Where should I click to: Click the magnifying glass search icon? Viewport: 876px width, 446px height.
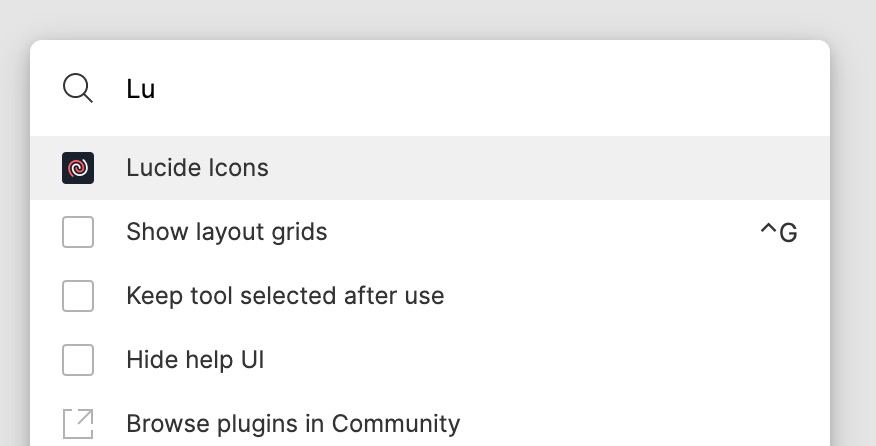[x=78, y=88]
